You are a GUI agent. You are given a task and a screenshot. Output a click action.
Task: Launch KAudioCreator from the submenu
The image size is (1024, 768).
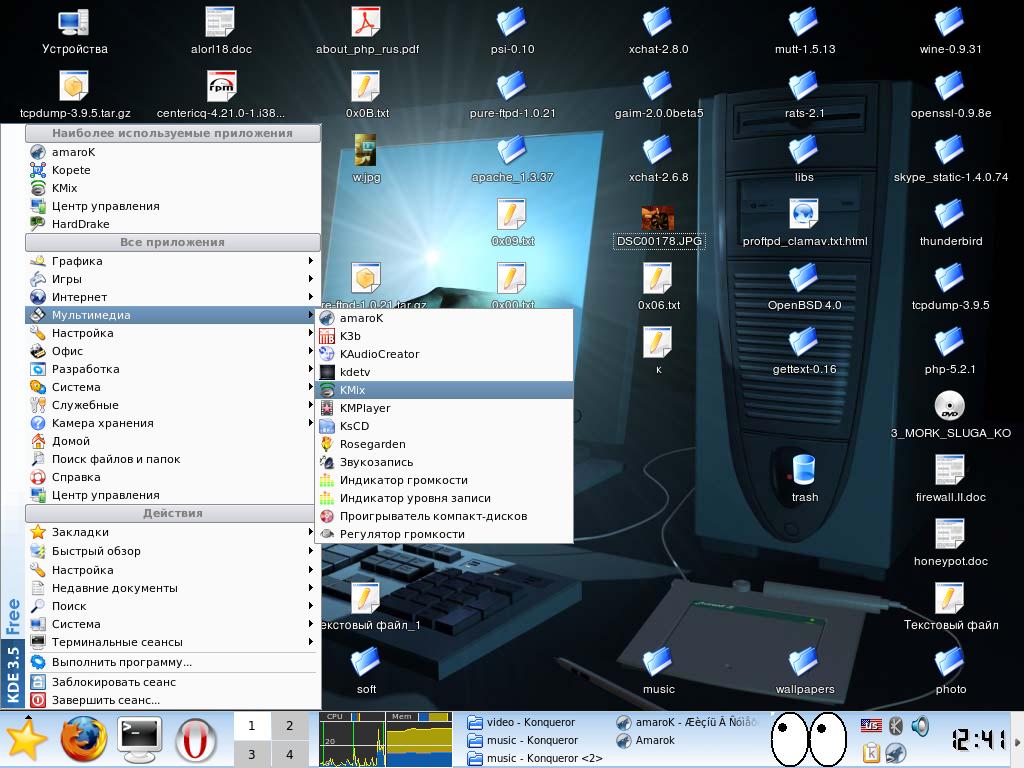(x=444, y=354)
